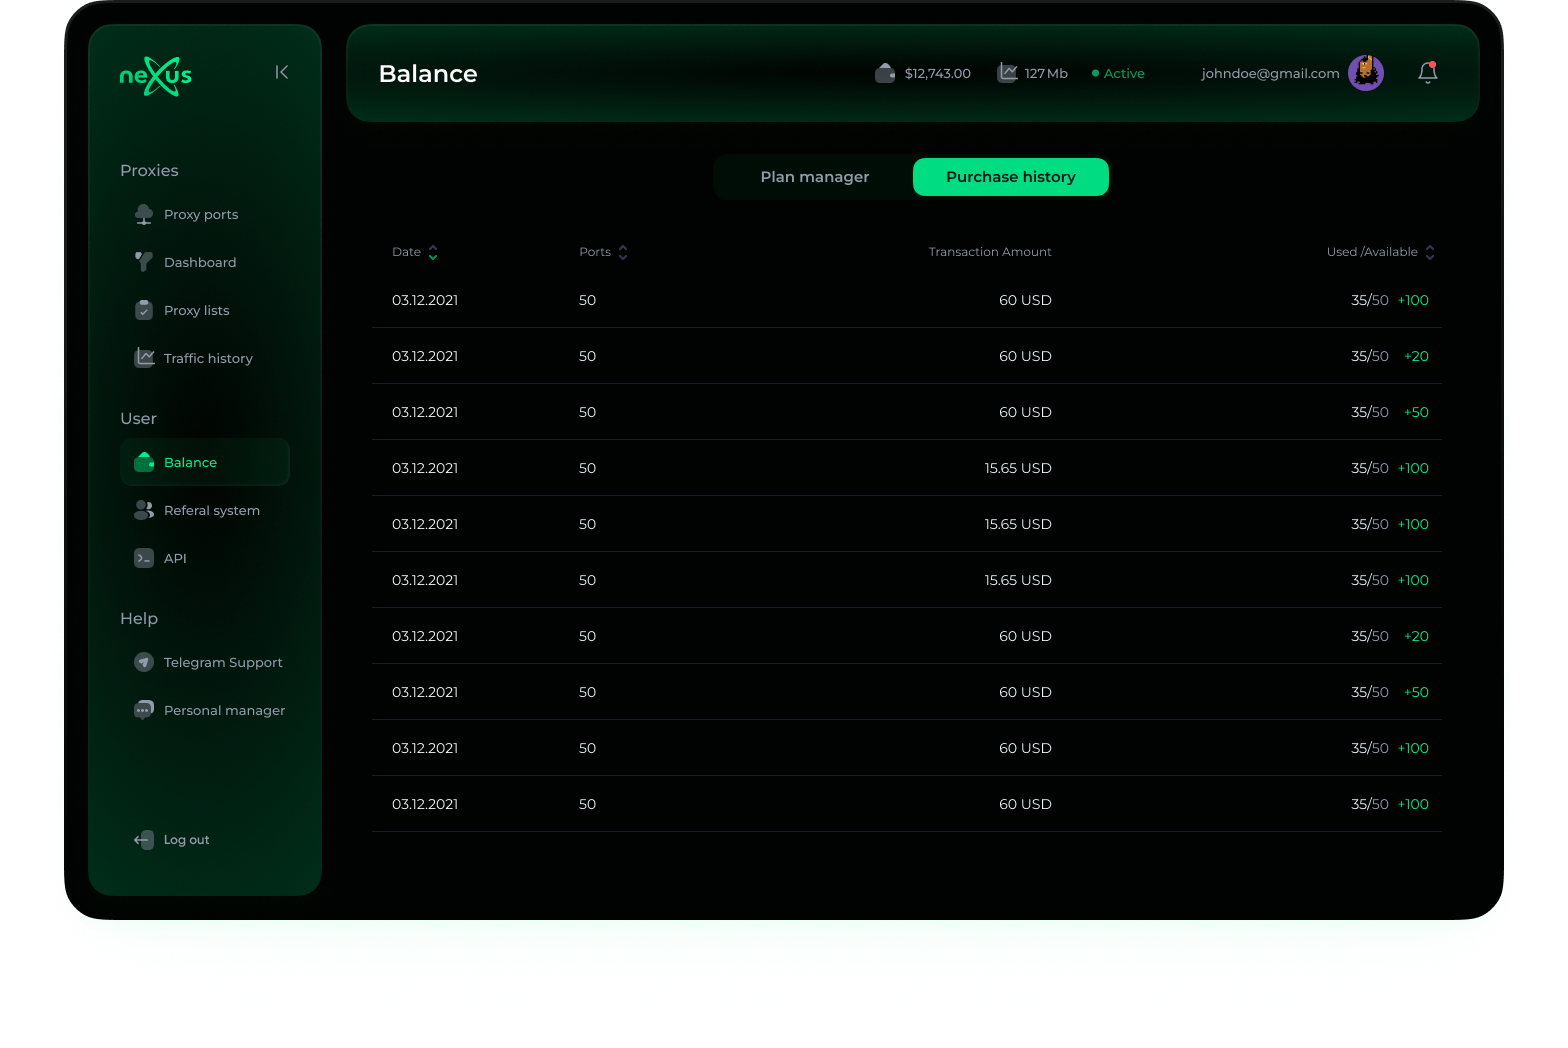The width and height of the screenshot is (1568, 1048).
Task: Click the Proxy lists clipboard icon
Action: (x=144, y=310)
